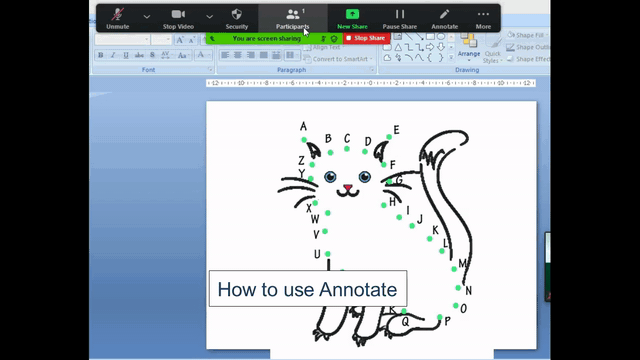Viewport: 640px width, 360px height.
Task: Open Align Text dropdown
Action: (x=326, y=47)
